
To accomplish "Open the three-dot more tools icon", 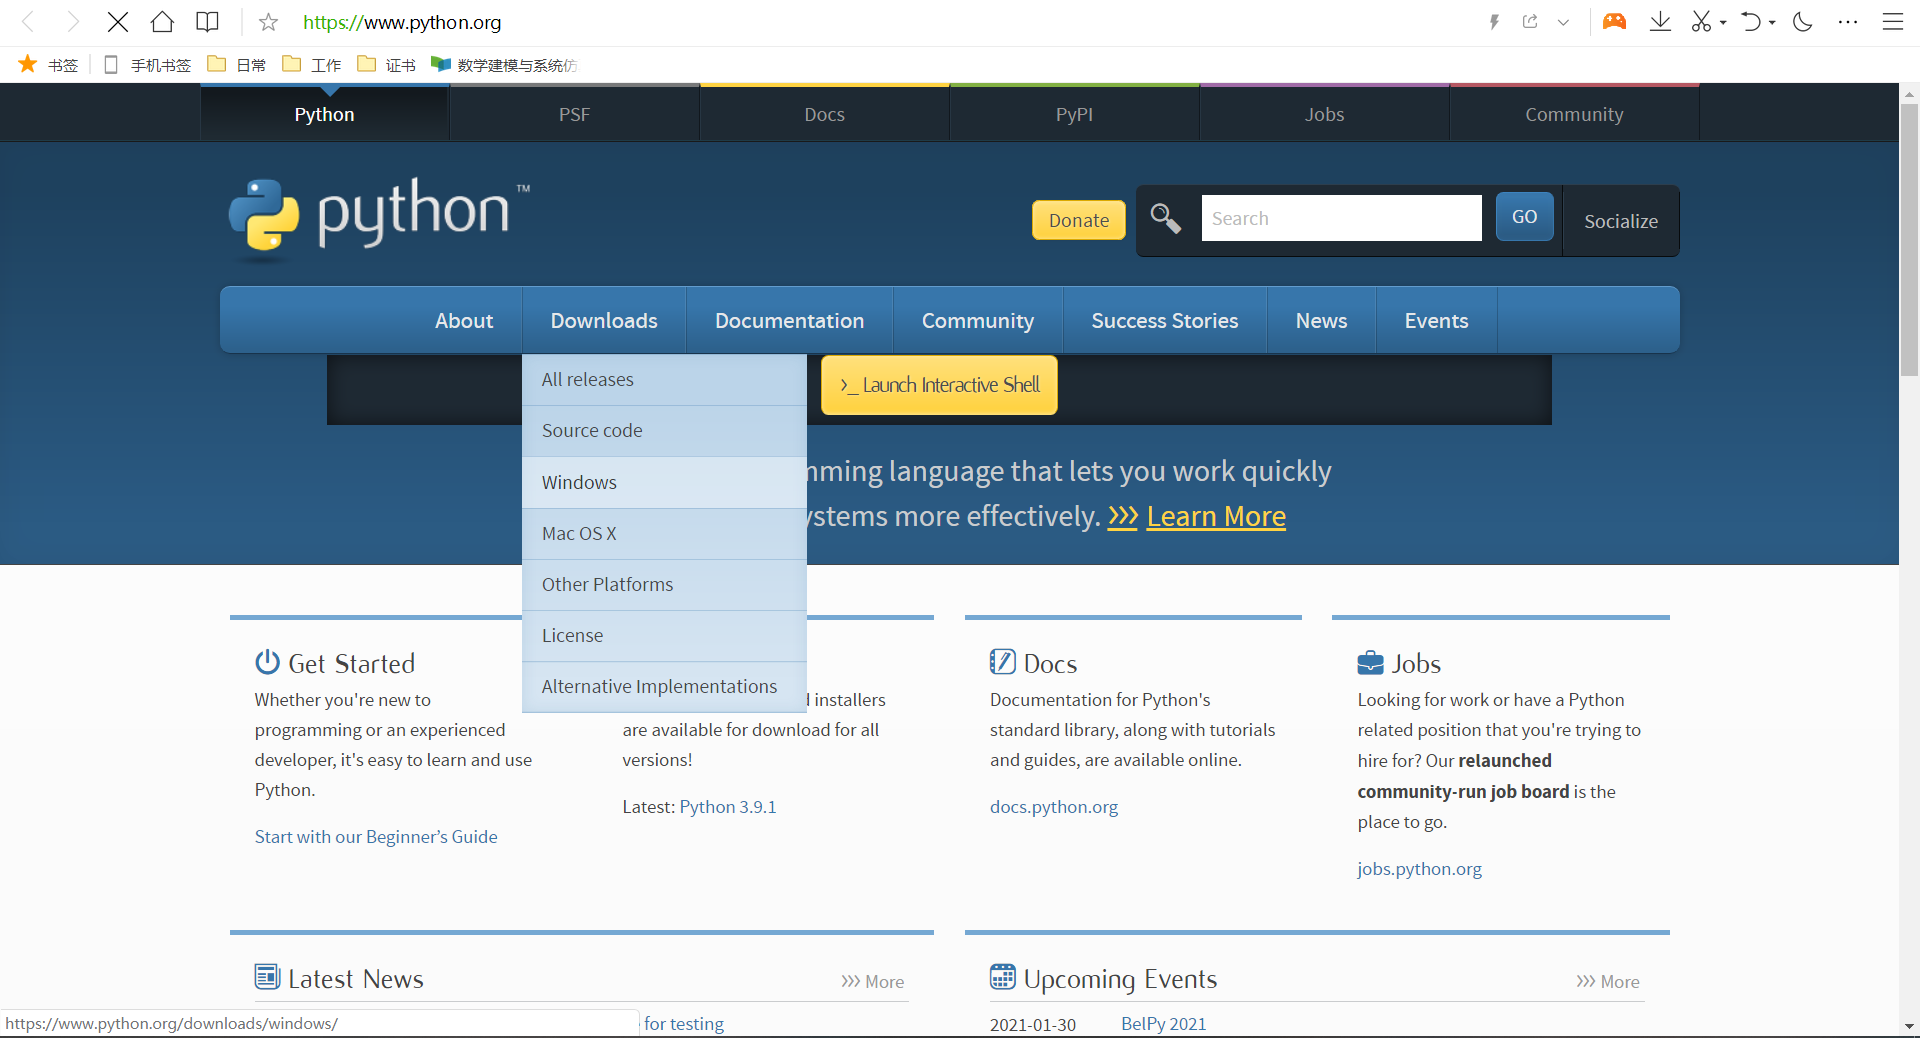I will click(1848, 22).
